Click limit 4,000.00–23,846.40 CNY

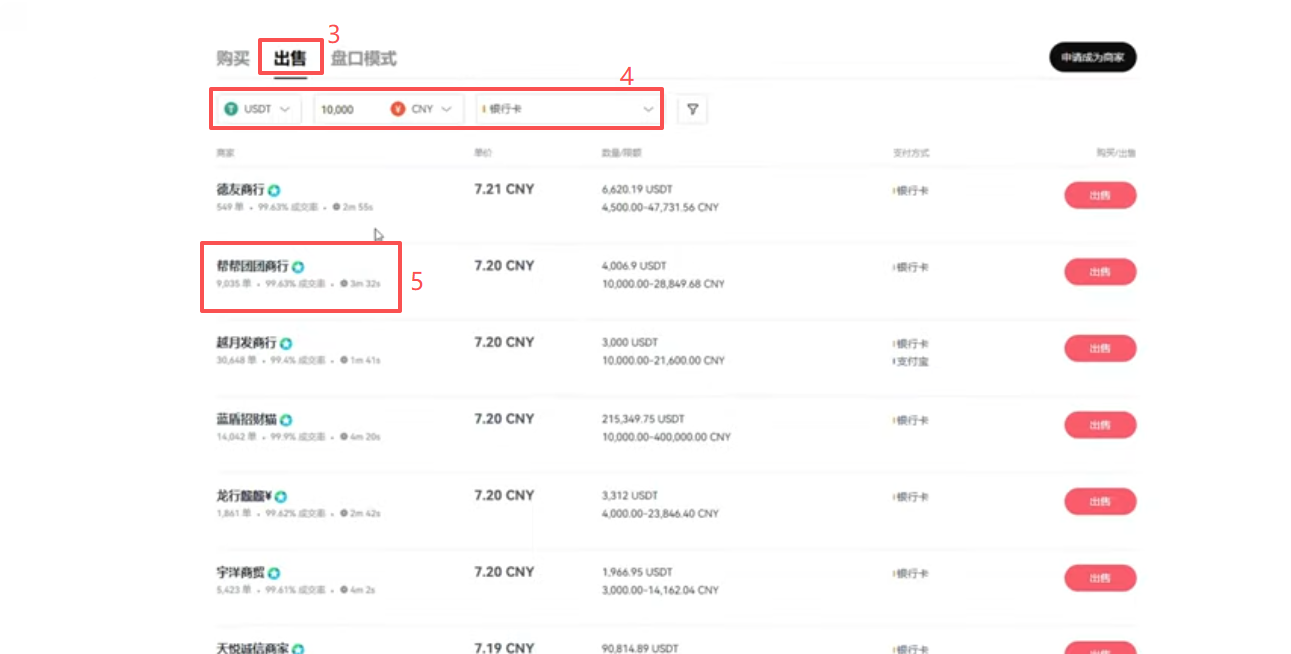(x=660, y=514)
